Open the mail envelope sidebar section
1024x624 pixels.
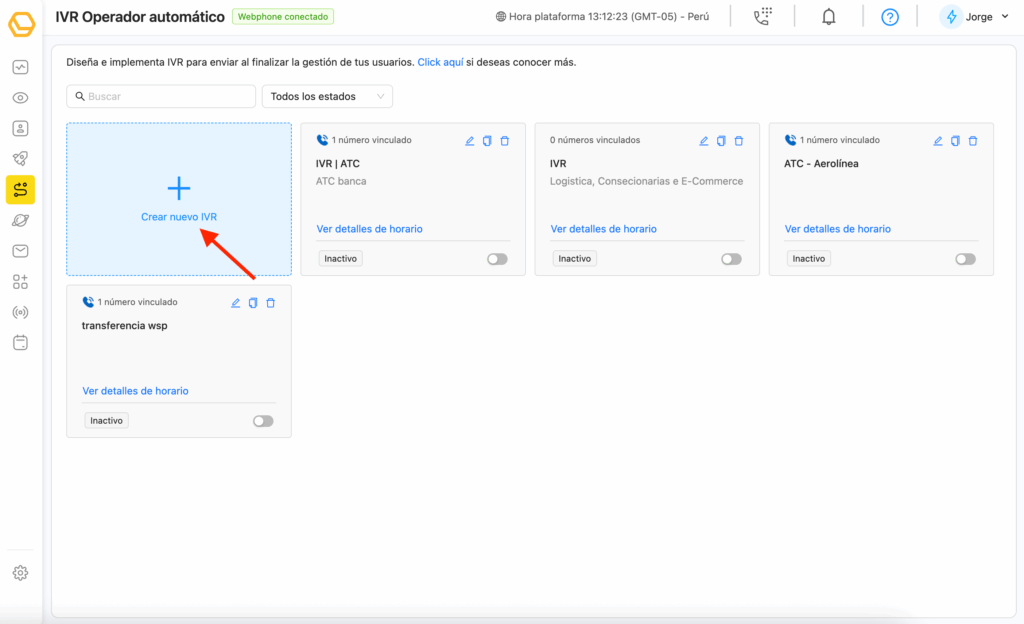[x=20, y=250]
